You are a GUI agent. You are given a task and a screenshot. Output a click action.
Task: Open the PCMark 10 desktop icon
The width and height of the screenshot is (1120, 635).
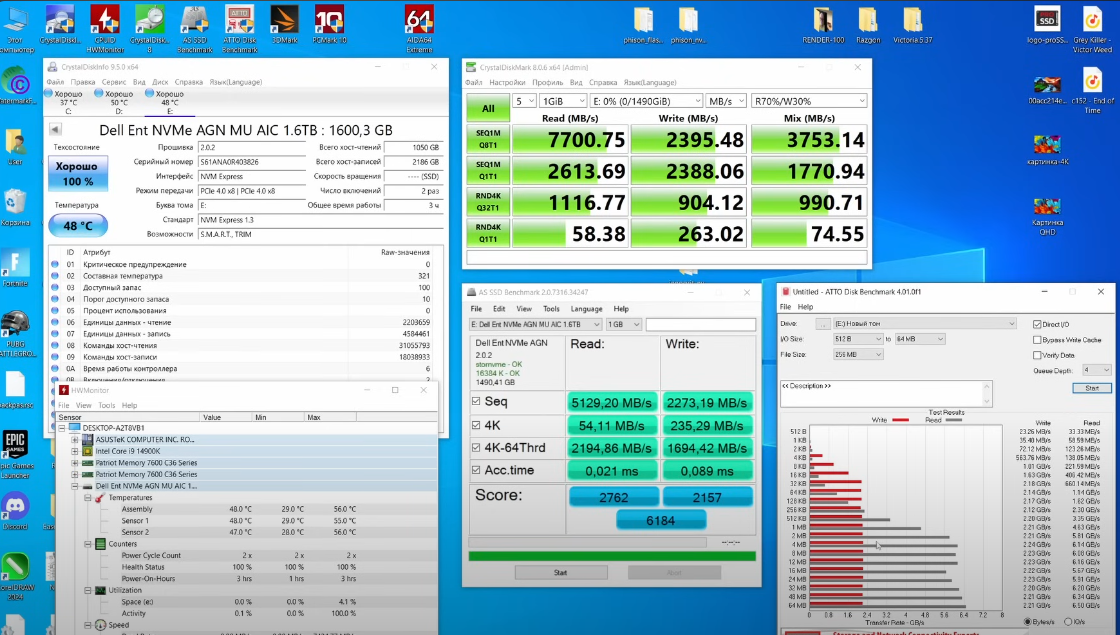coord(329,26)
